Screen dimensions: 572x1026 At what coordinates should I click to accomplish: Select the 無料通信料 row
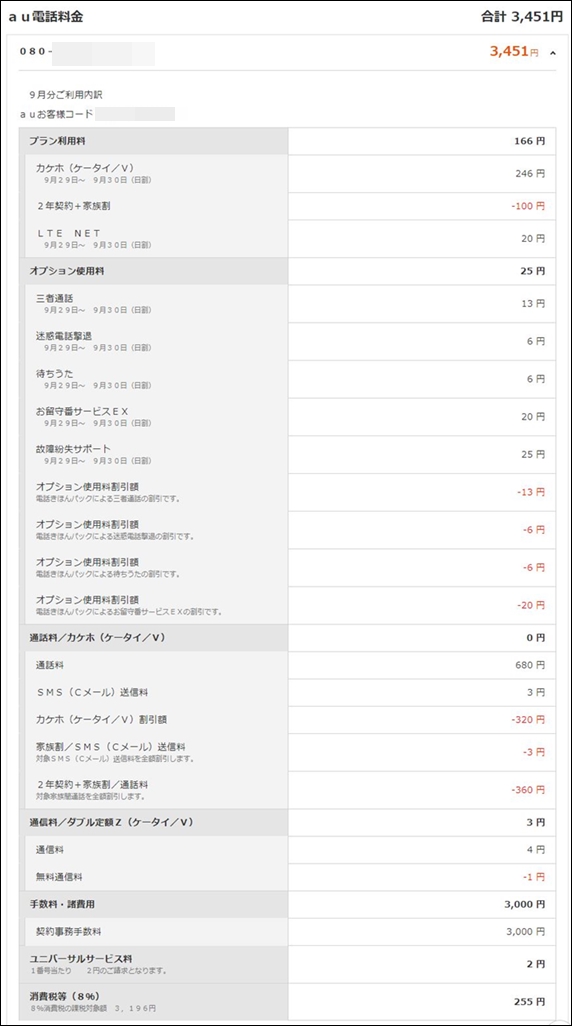click(287, 877)
